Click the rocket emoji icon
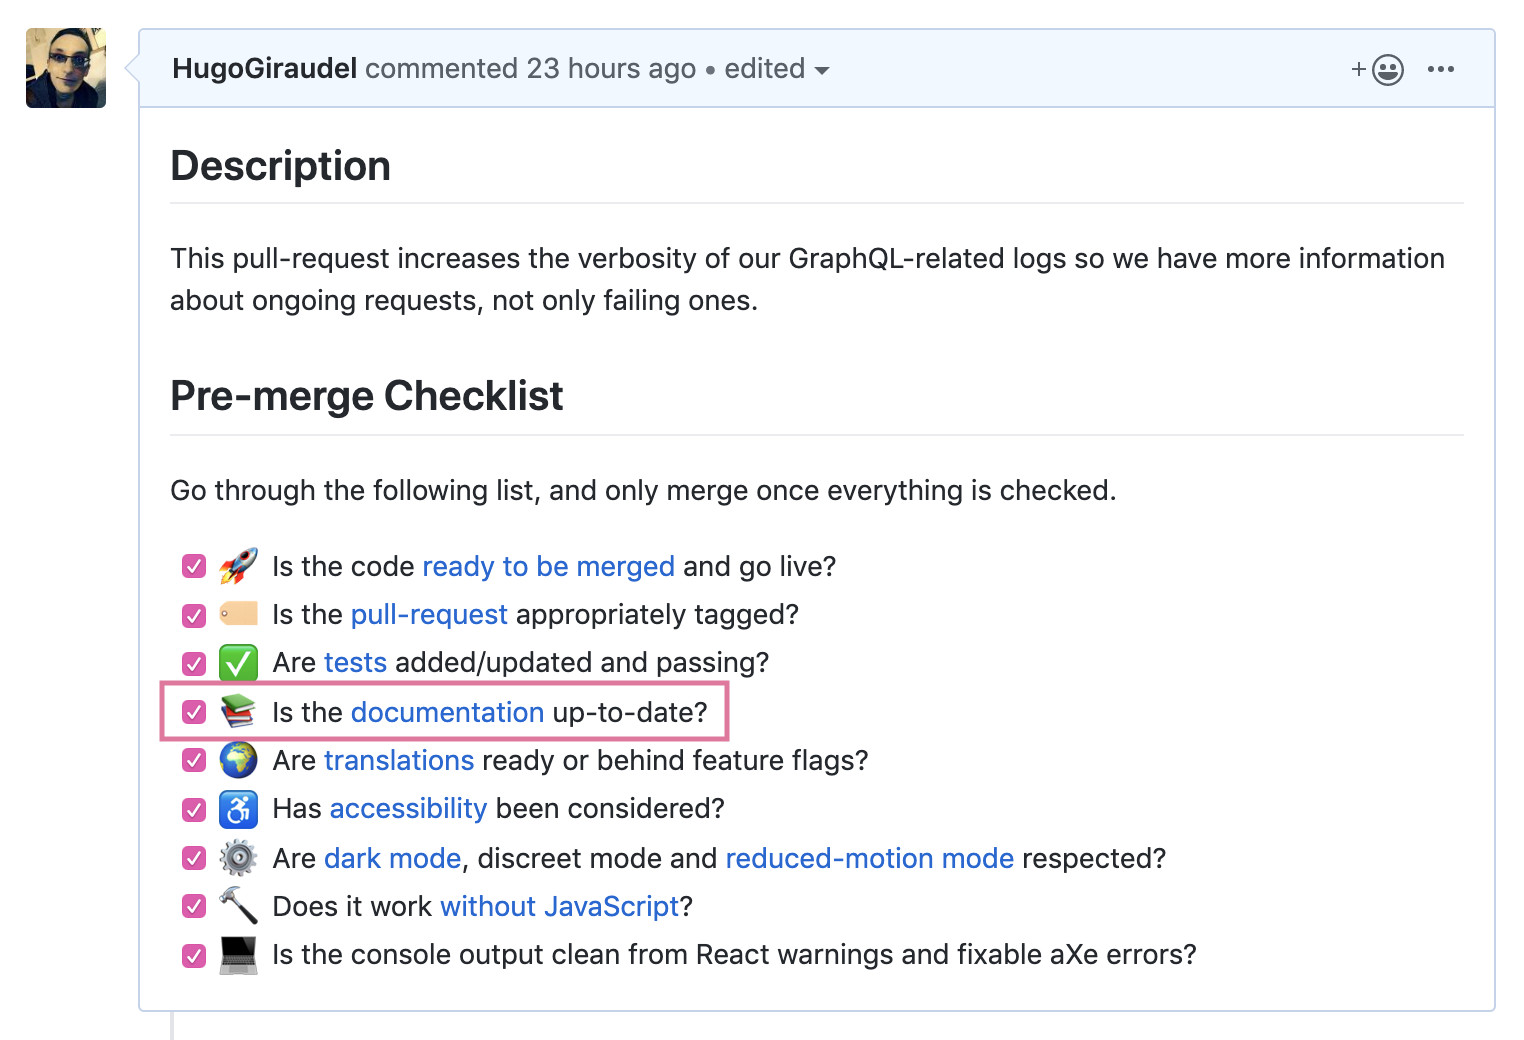 pyautogui.click(x=238, y=566)
